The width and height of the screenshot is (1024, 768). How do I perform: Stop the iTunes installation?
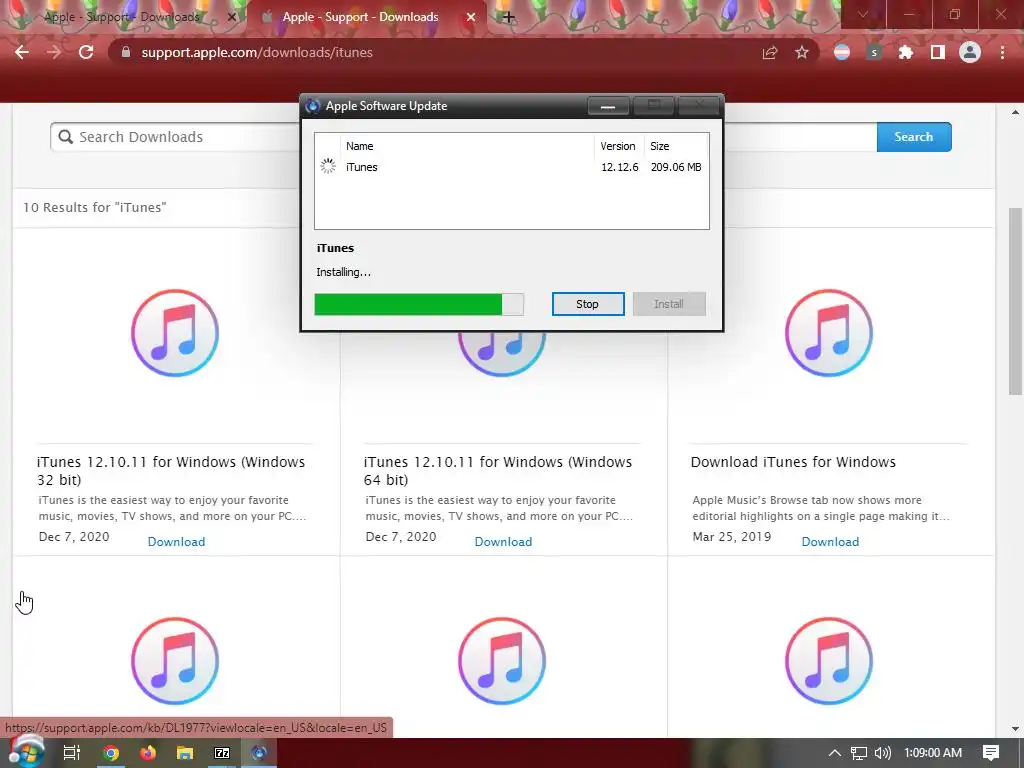[588, 304]
